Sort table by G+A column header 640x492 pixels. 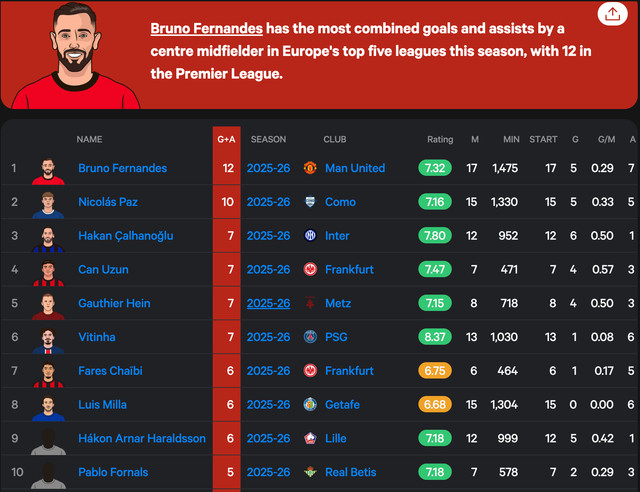[226, 140]
